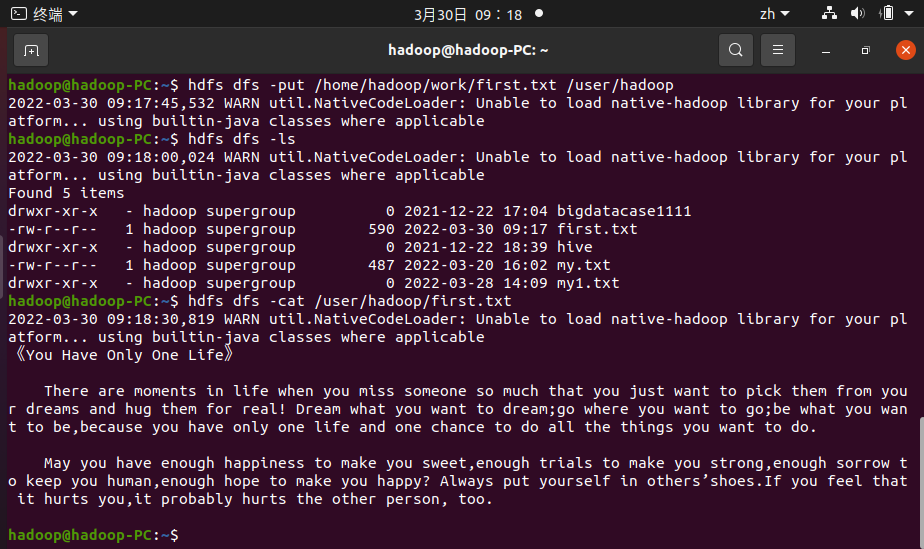Restore the terminal window size
This screenshot has width=924, height=549.
point(865,50)
